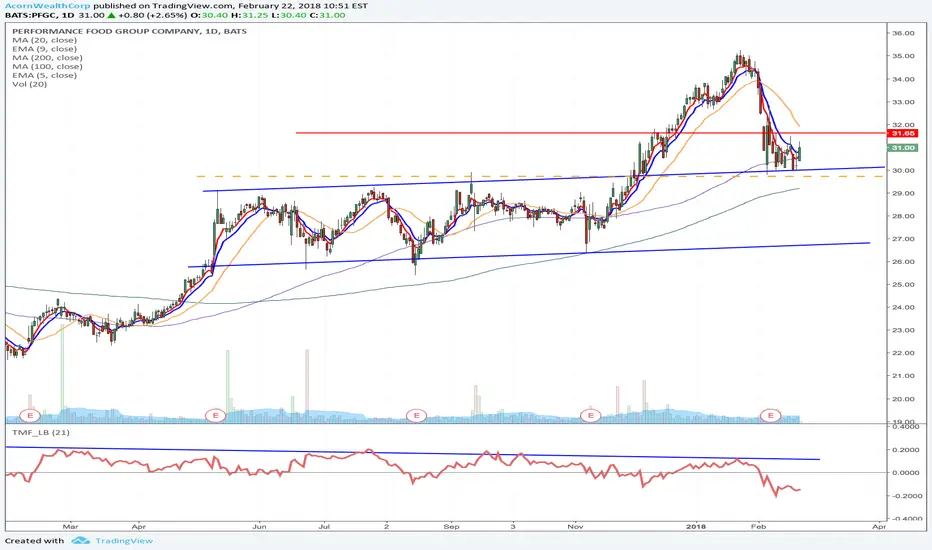Click the '0.2000' TMF axis label
This screenshot has height=550, width=932.
[x=905, y=450]
